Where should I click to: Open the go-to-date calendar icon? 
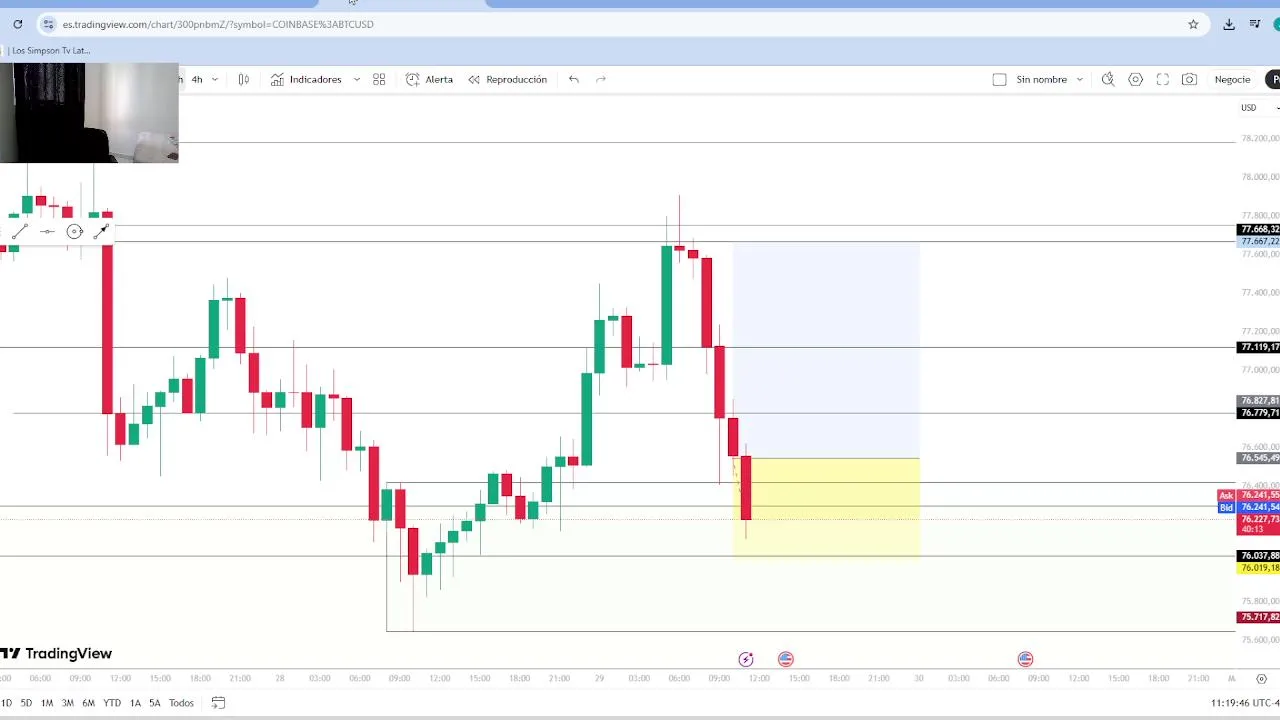coord(218,703)
